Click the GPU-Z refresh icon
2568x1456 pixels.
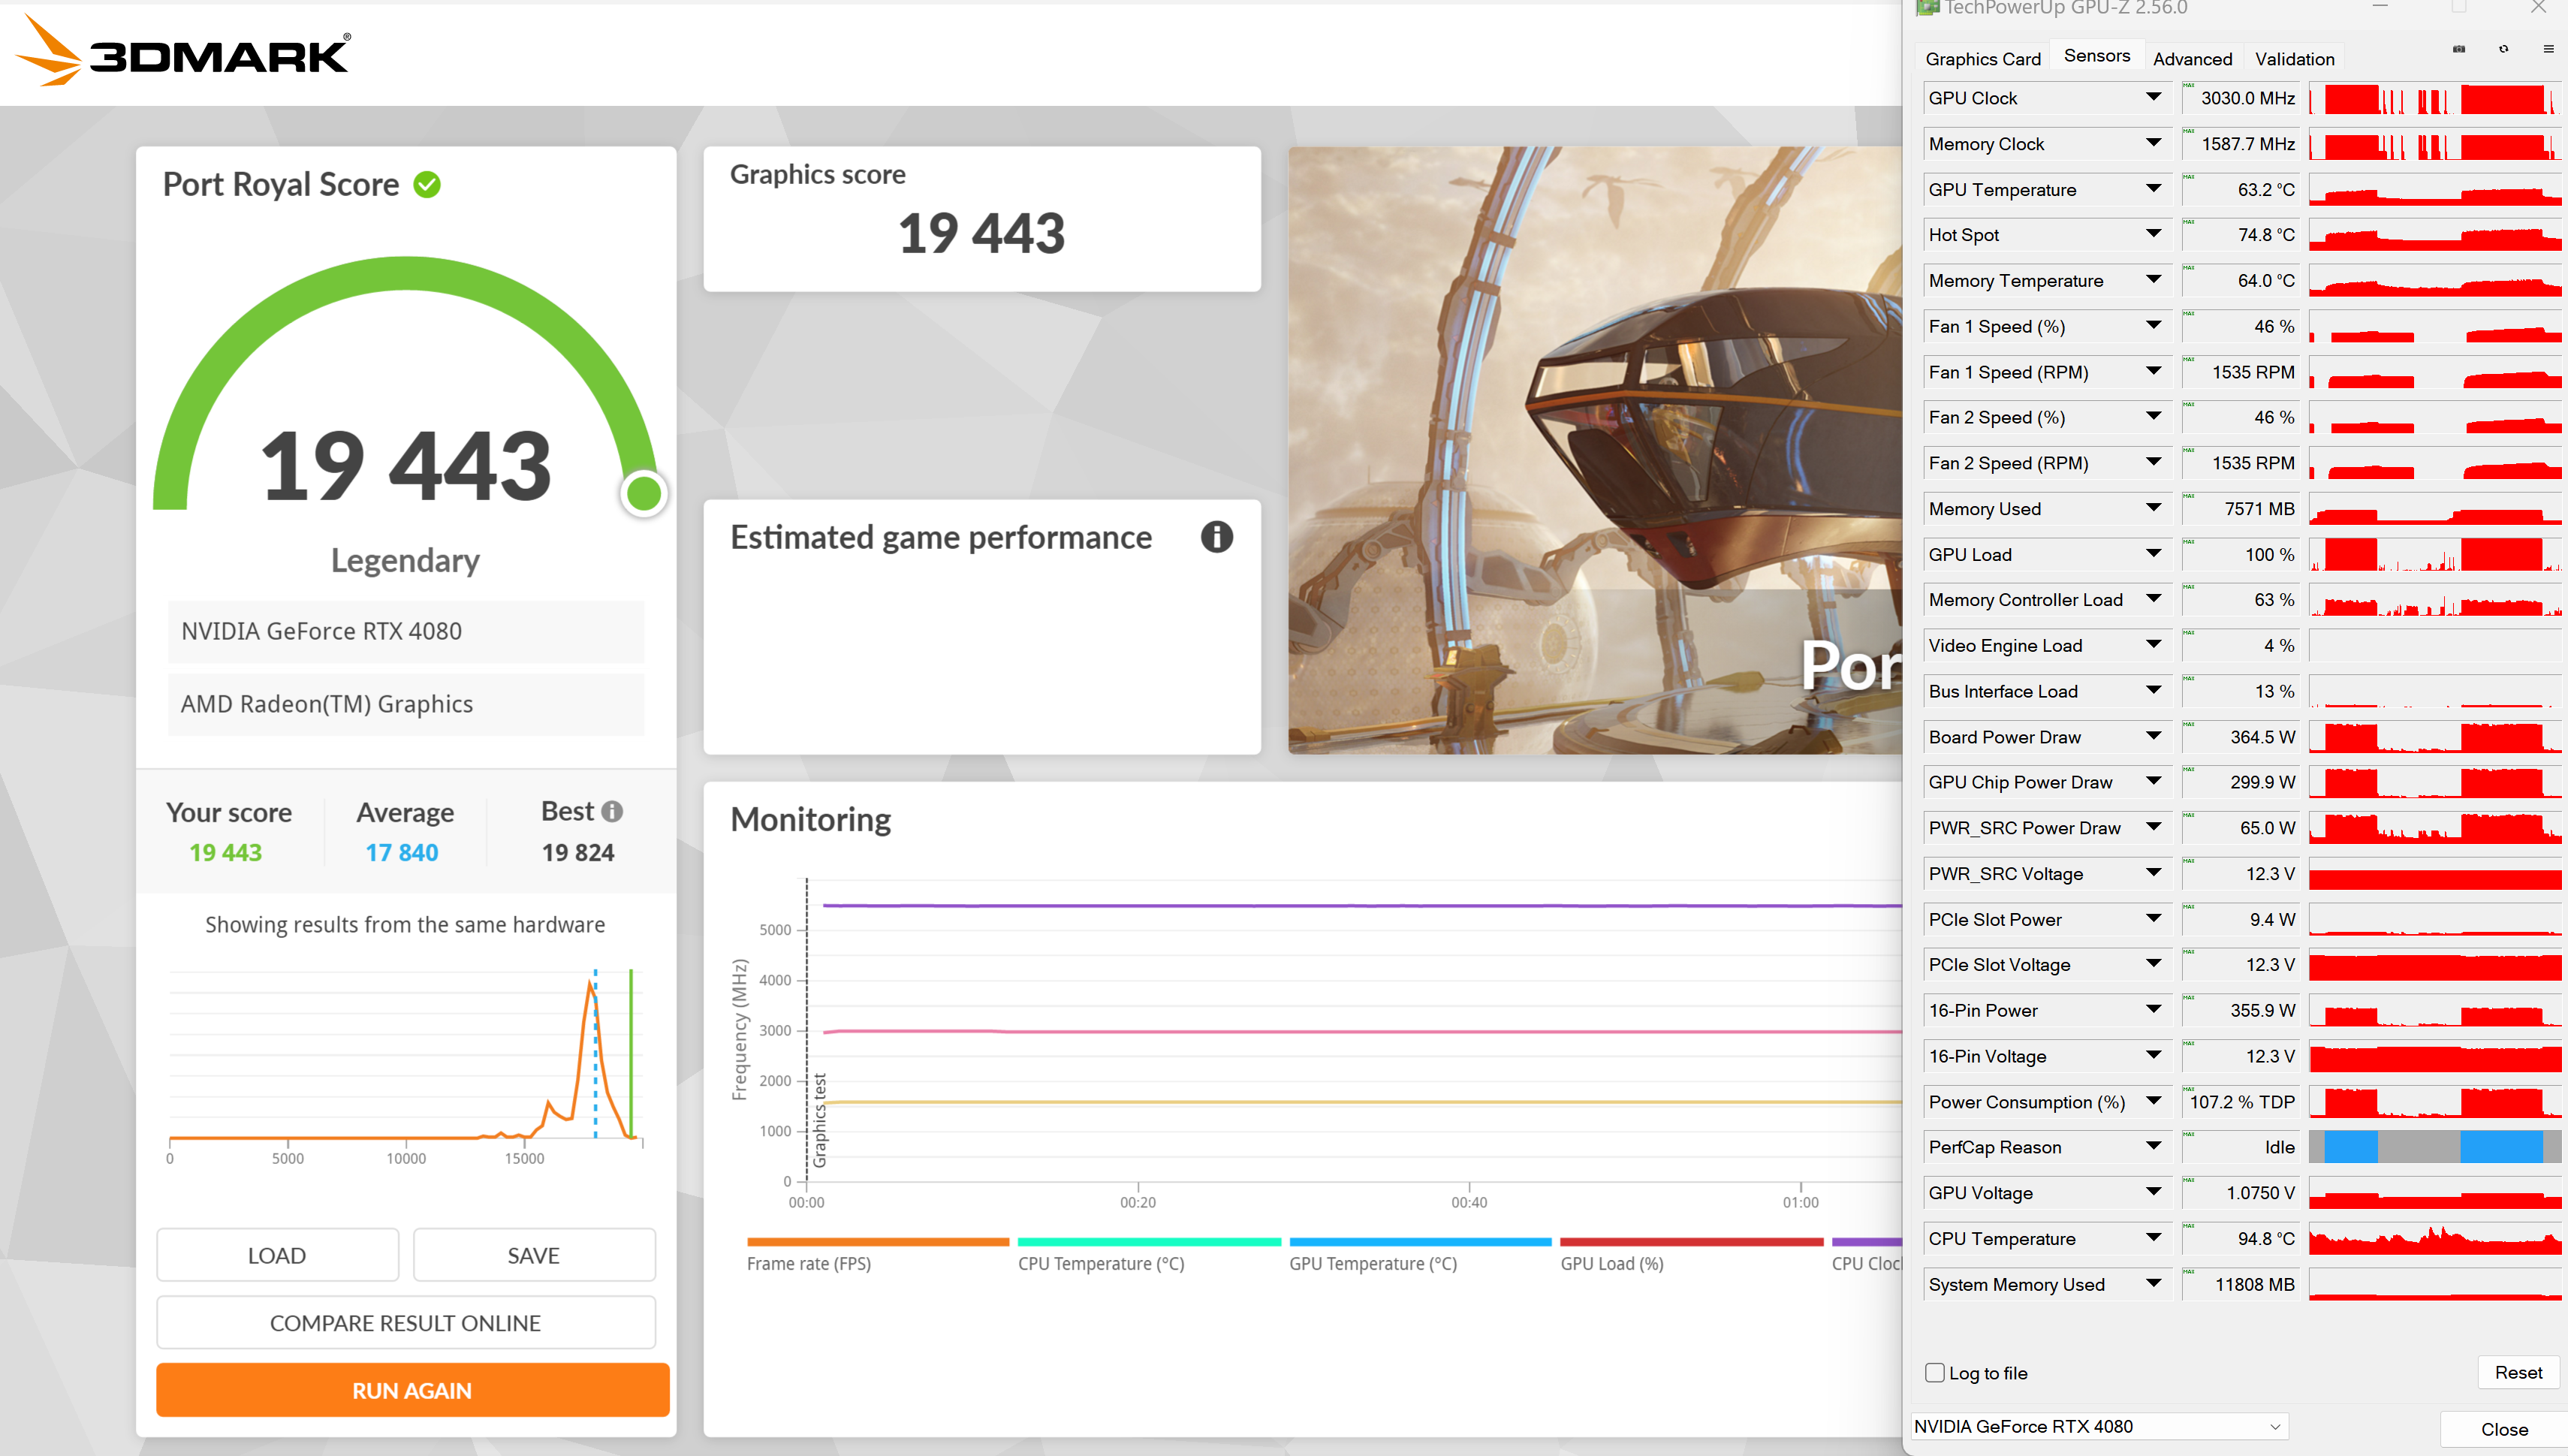pyautogui.click(x=2503, y=49)
